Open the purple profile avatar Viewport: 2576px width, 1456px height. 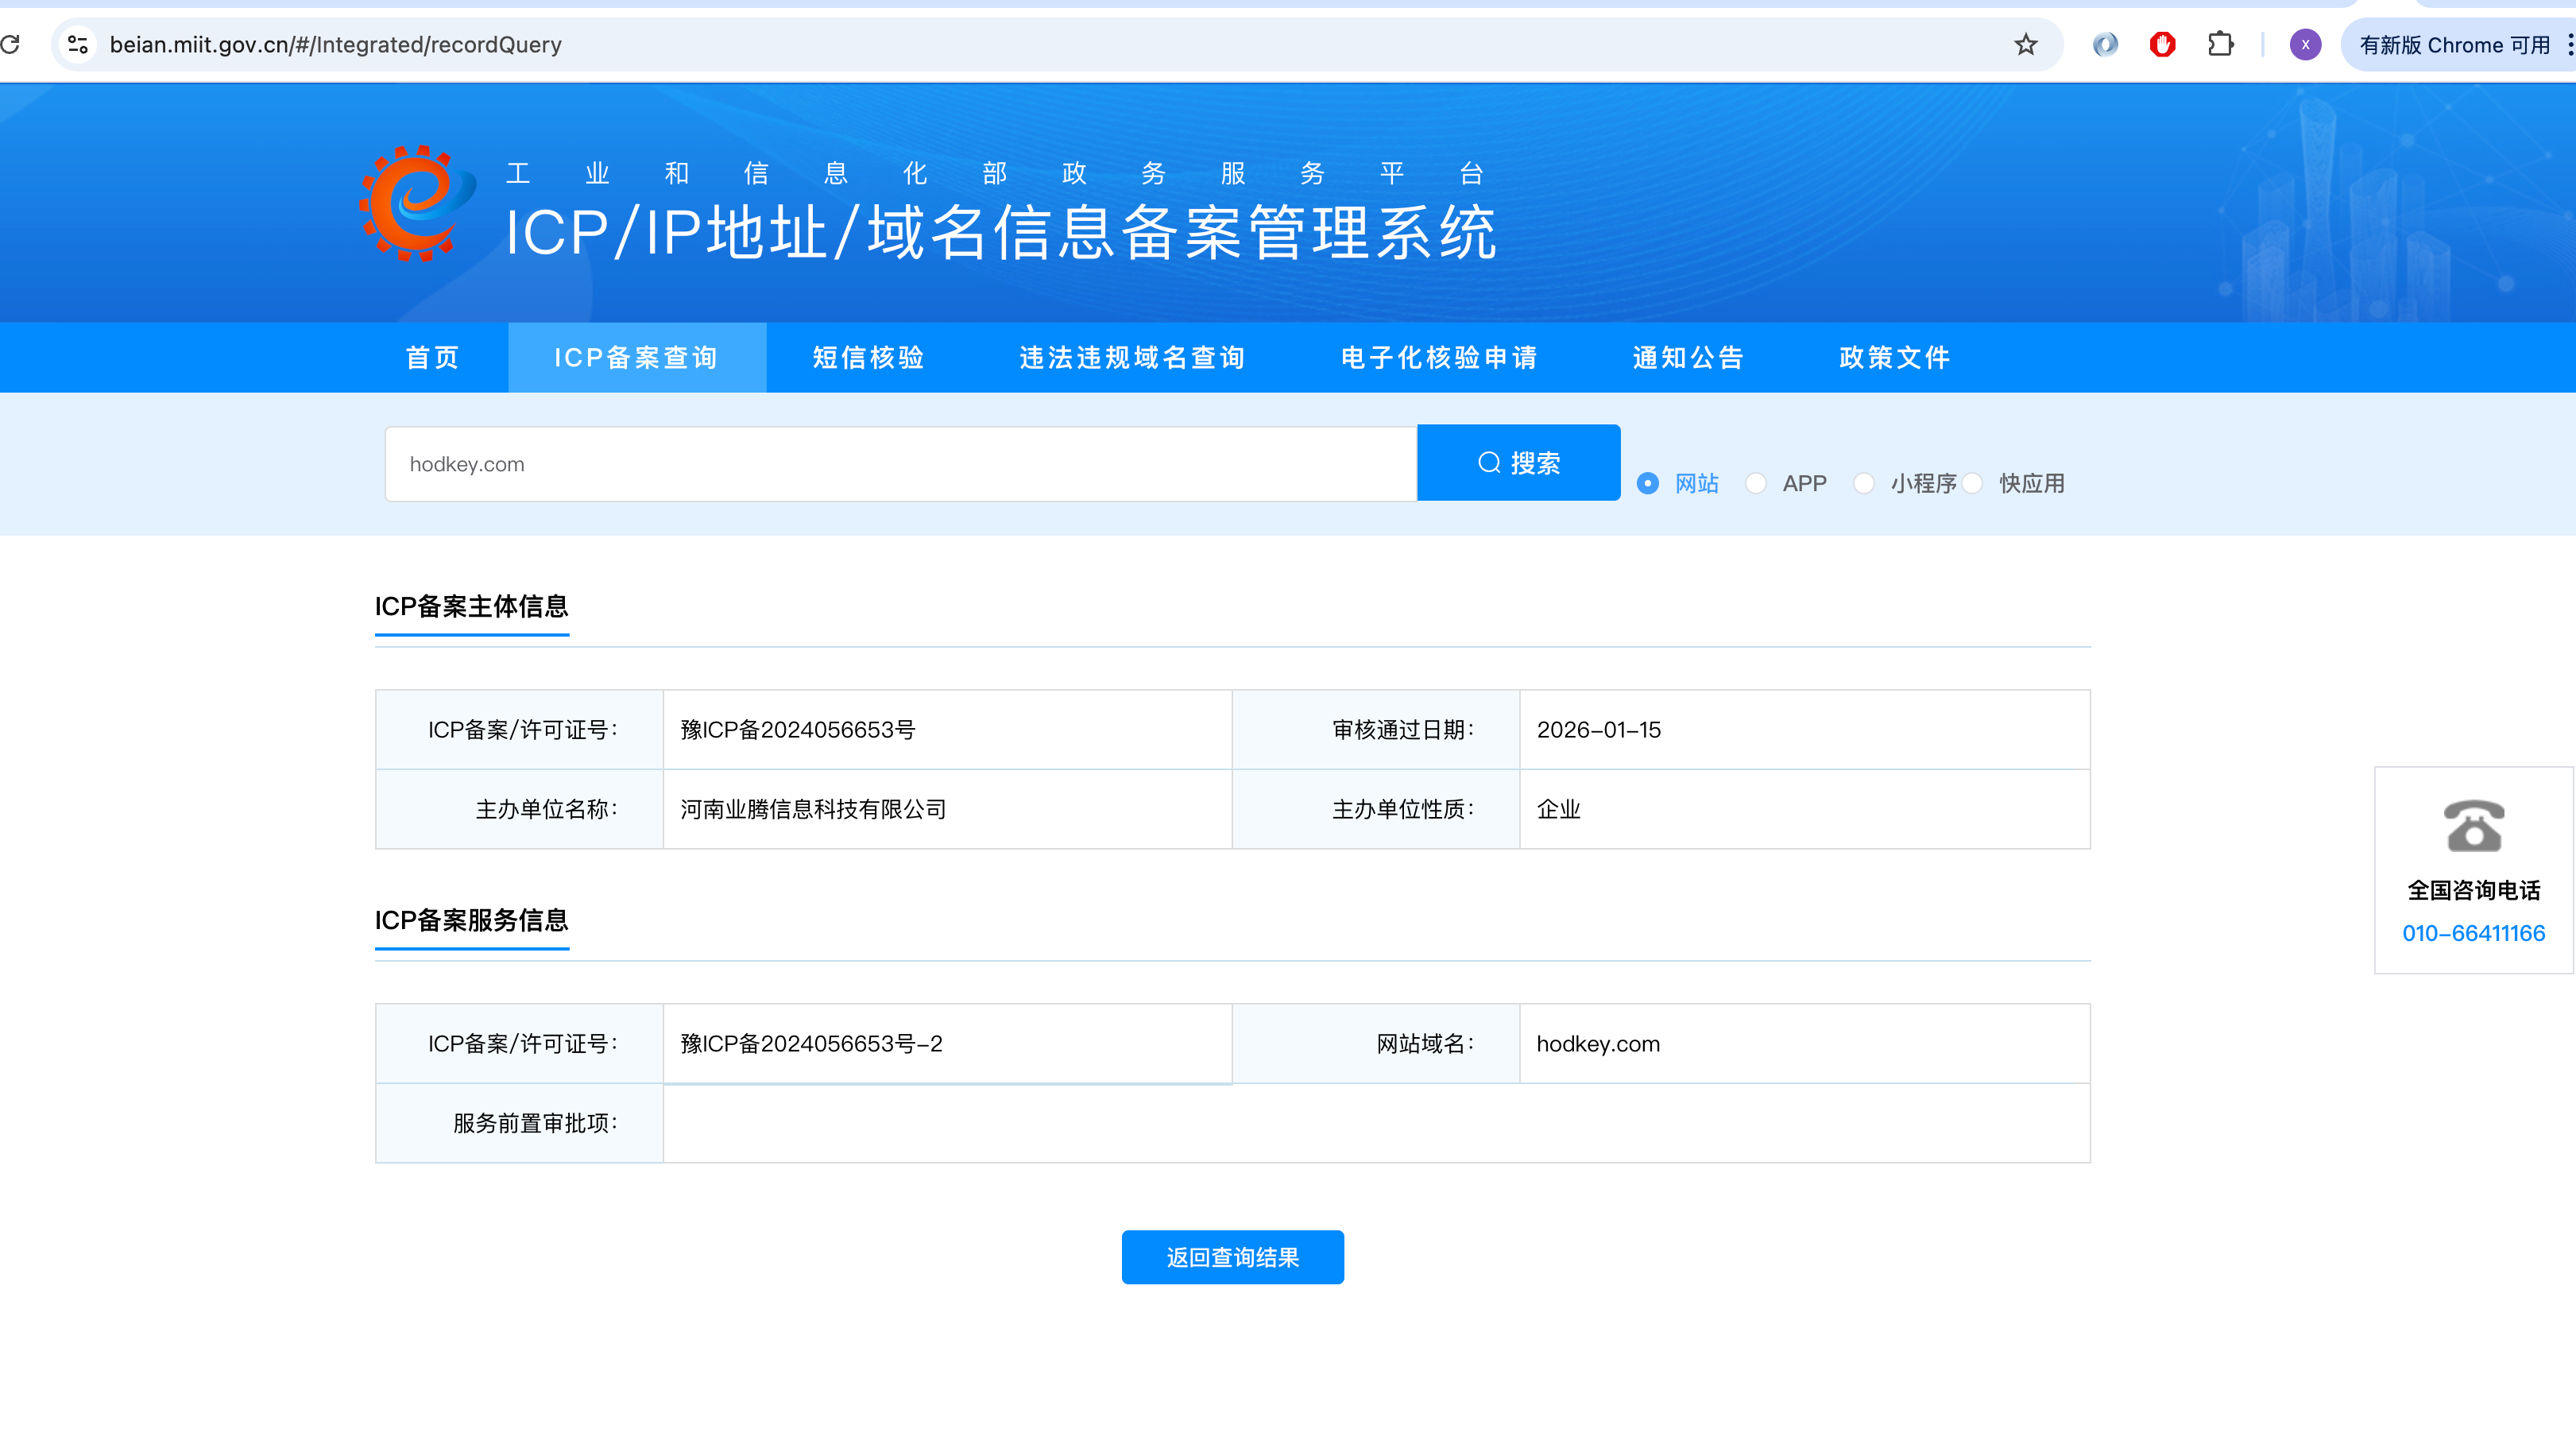coord(2305,44)
